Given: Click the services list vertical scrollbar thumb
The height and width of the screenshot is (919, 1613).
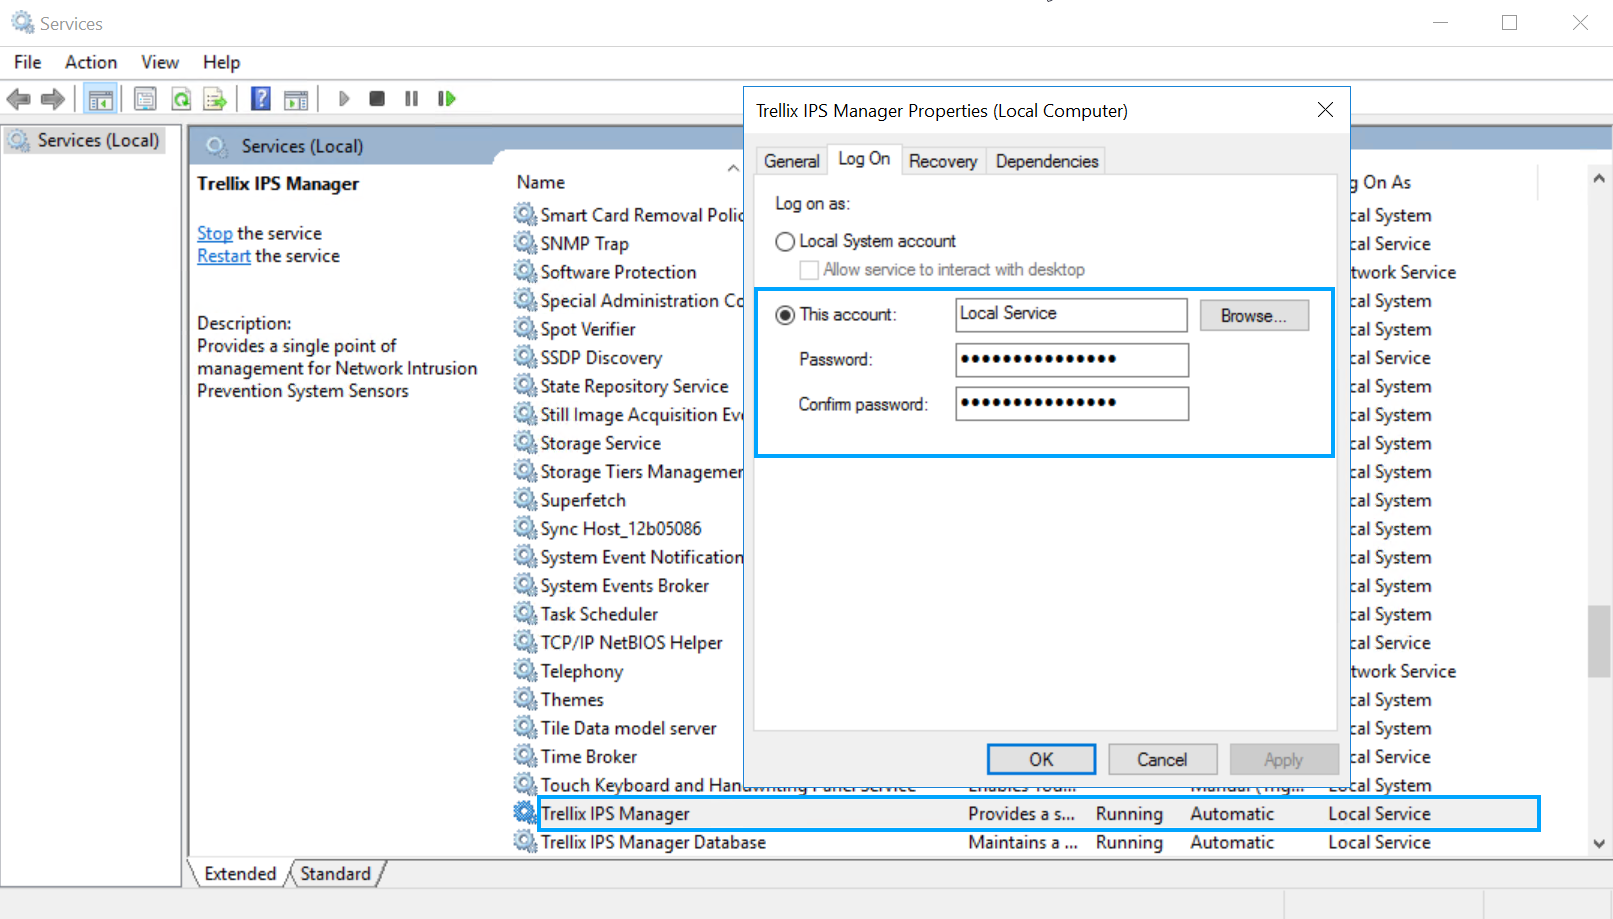Looking at the screenshot, I should (1599, 642).
